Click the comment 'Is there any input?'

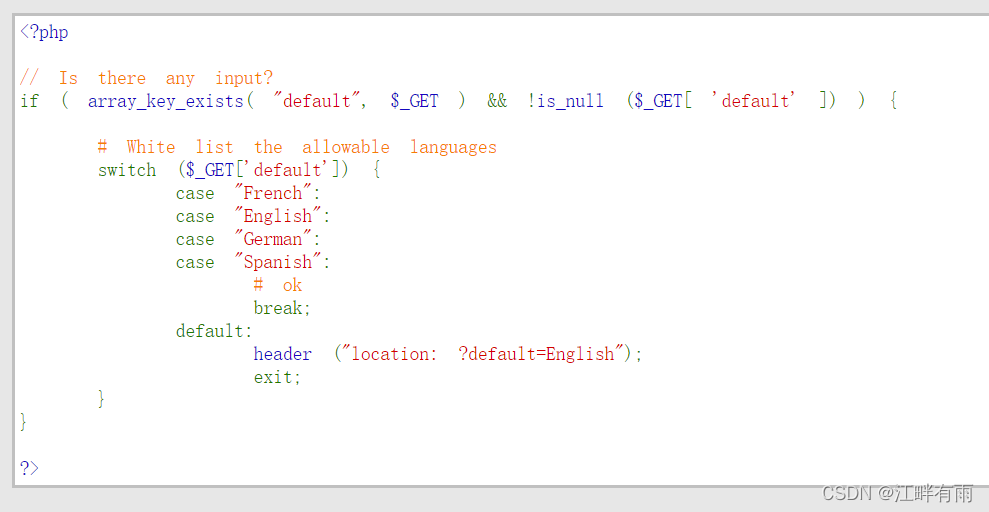(x=146, y=78)
